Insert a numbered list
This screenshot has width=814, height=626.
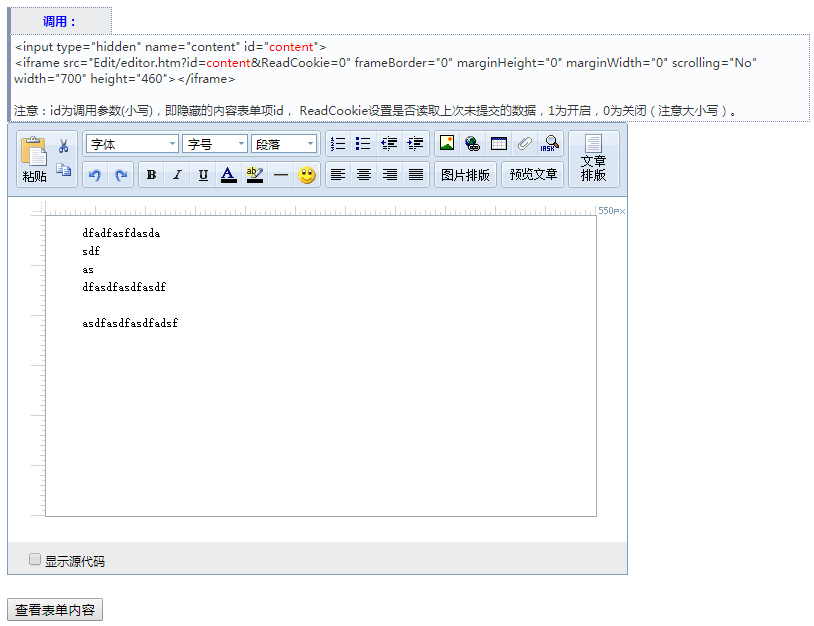(338, 144)
